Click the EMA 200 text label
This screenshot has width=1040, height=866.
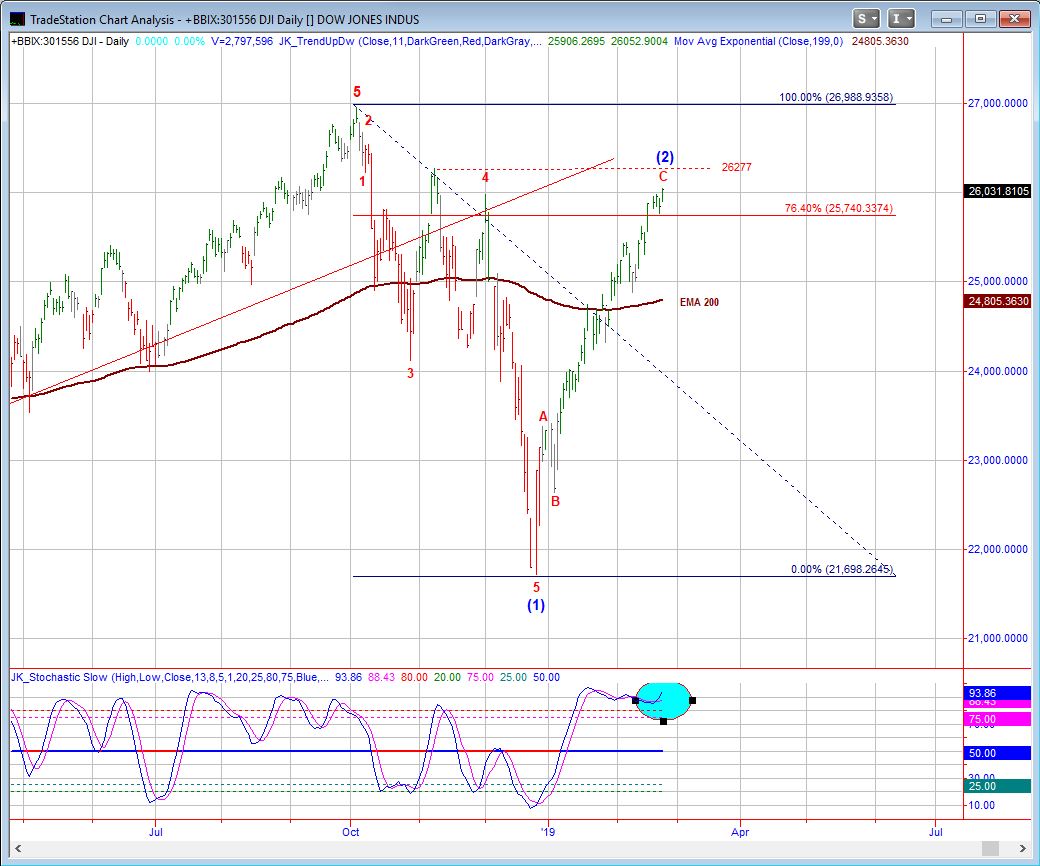point(699,302)
